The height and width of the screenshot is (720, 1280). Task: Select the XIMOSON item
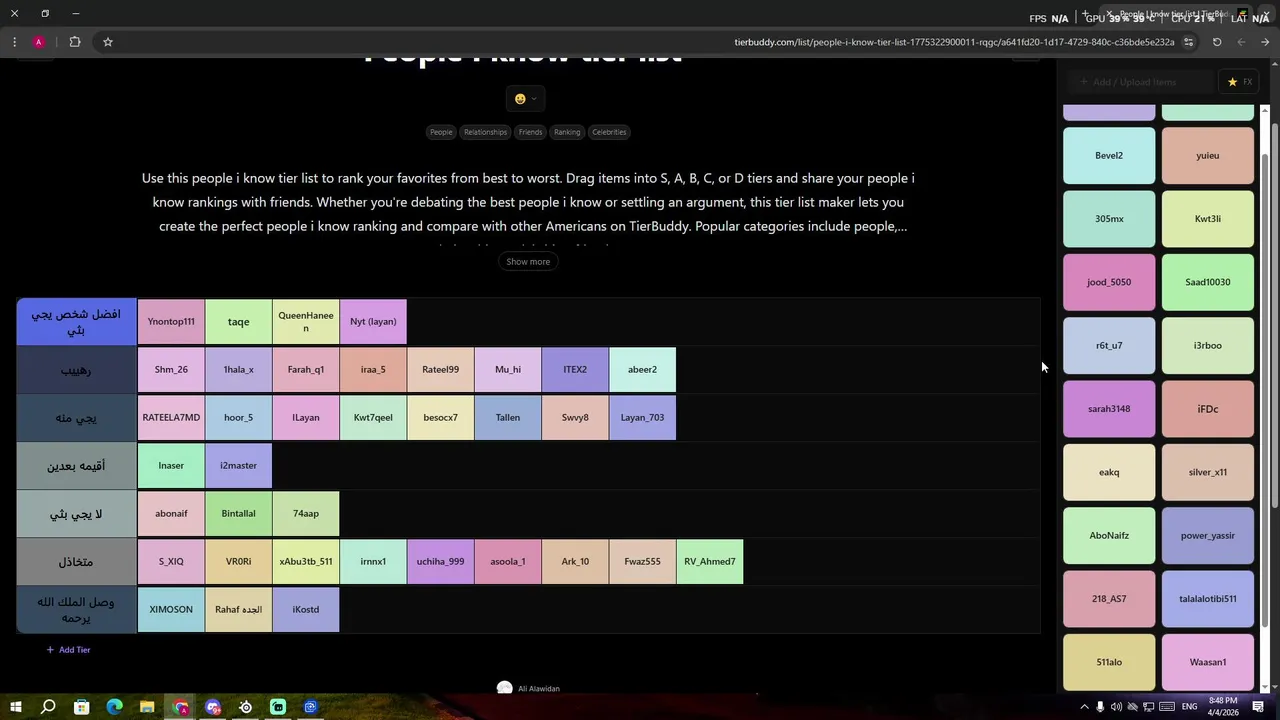coord(171,610)
